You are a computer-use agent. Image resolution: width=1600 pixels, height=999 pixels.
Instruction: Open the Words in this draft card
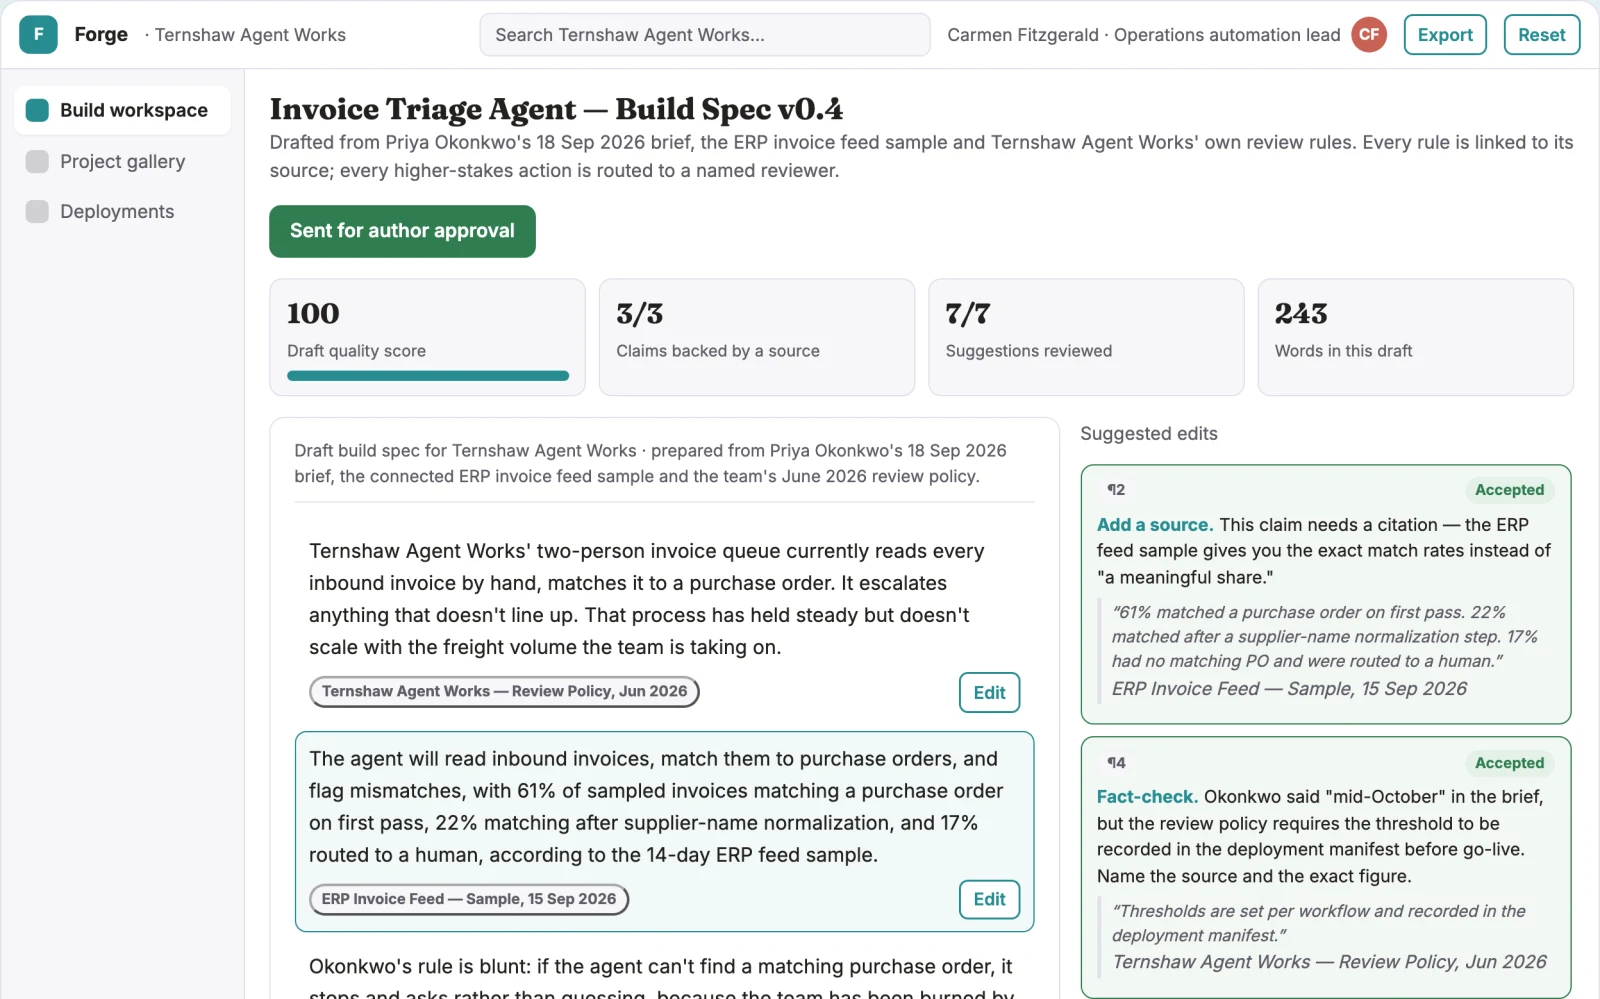click(x=1415, y=337)
